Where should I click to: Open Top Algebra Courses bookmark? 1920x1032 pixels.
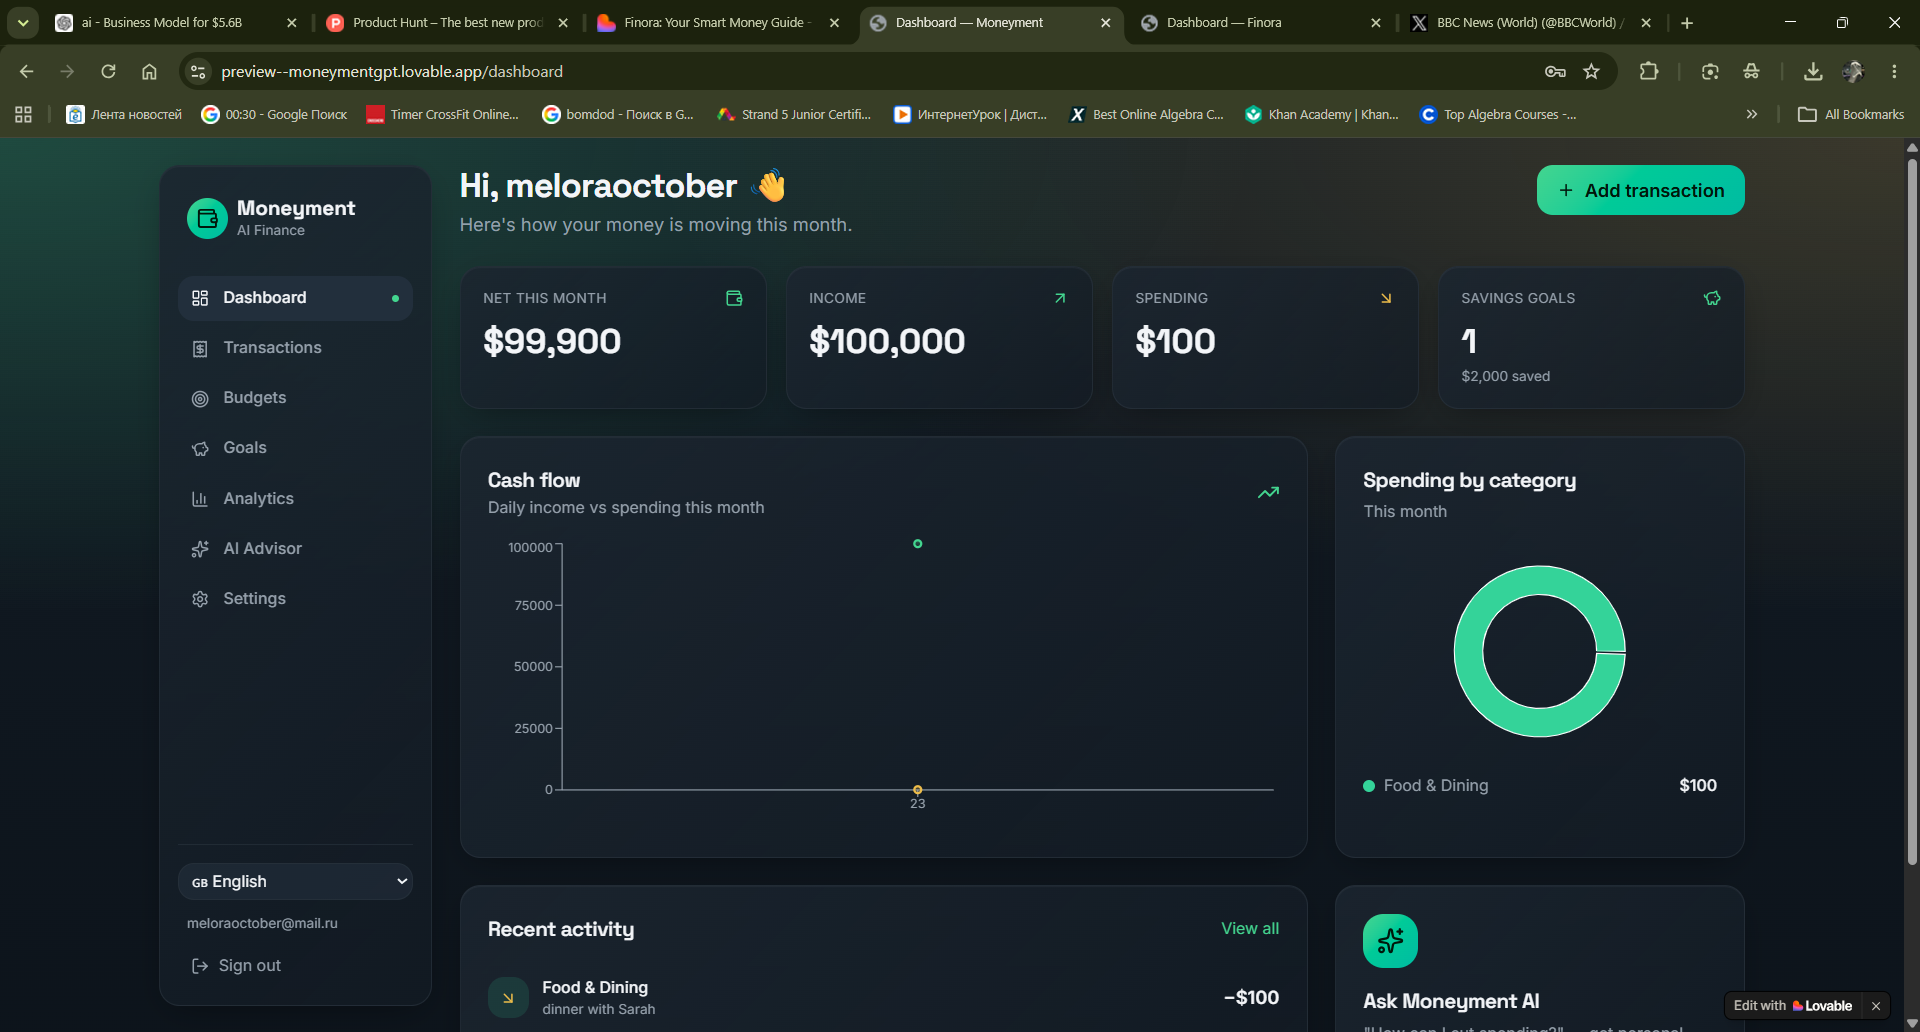[1498, 114]
